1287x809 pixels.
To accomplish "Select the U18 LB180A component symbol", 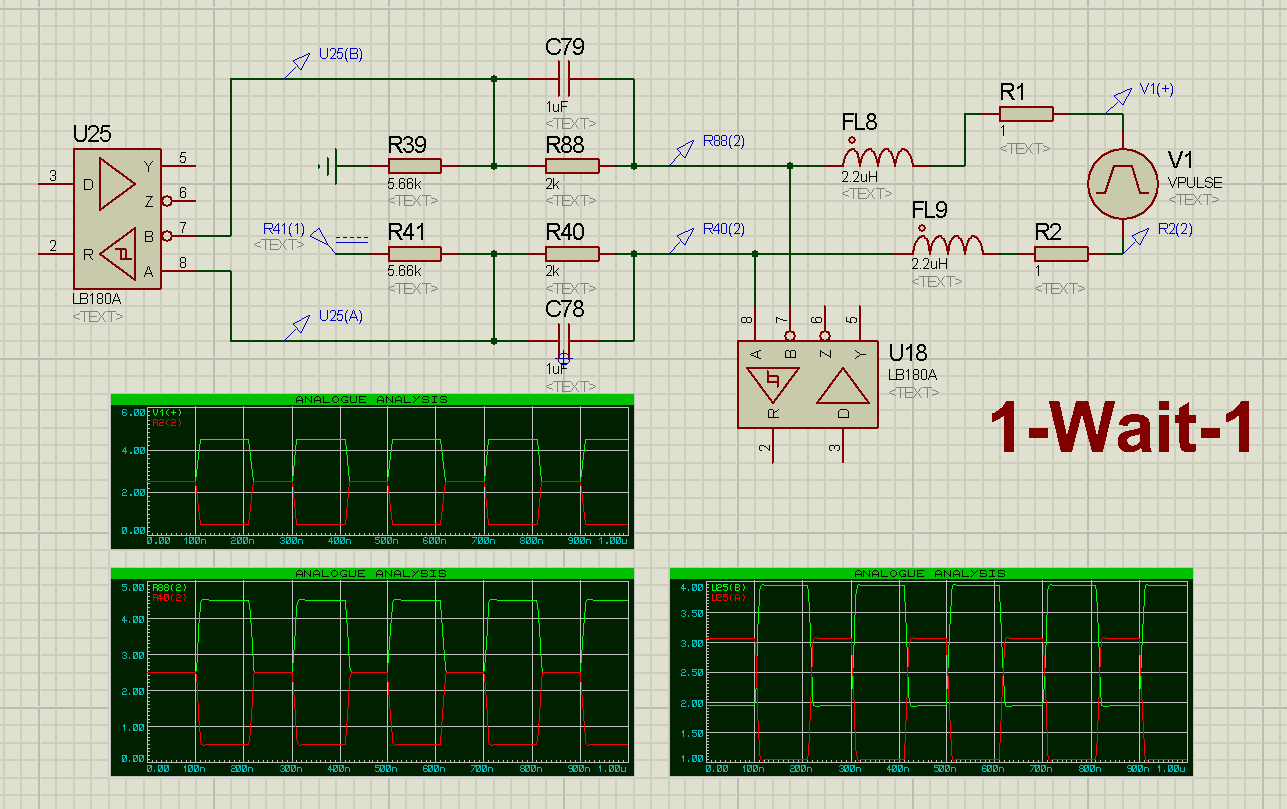I will [x=806, y=383].
